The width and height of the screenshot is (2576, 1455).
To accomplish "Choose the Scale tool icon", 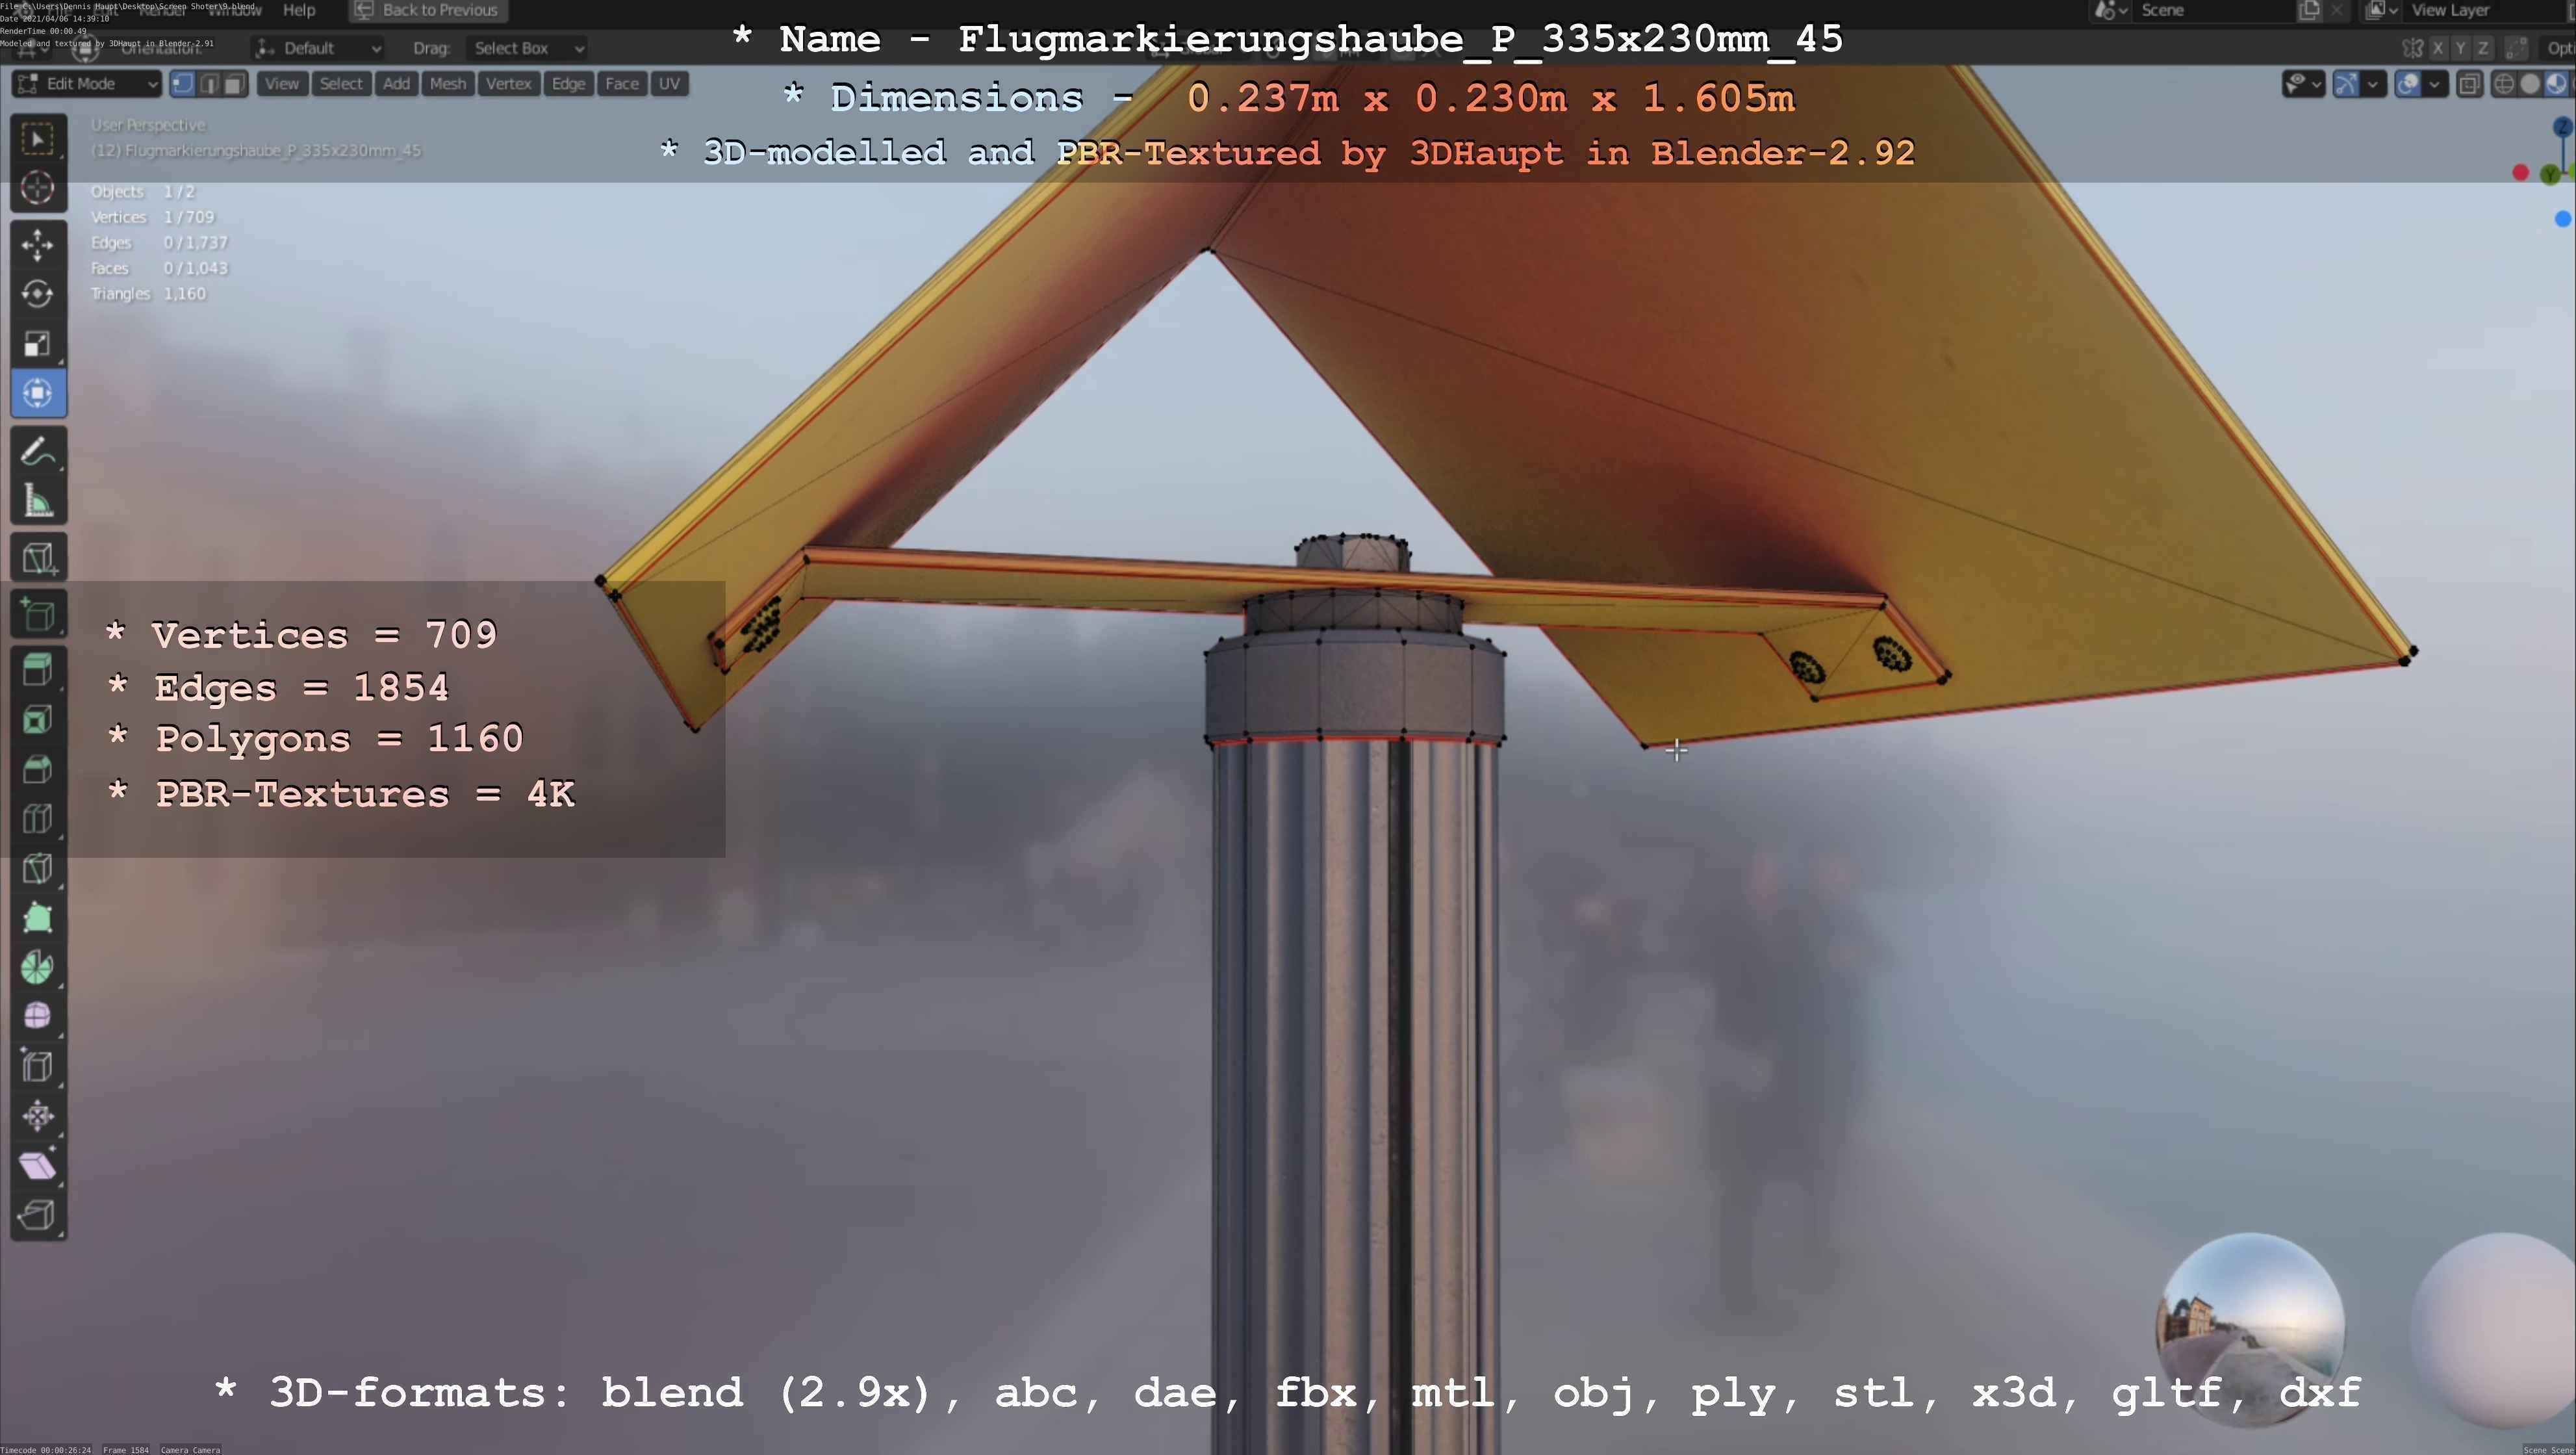I will (38, 344).
